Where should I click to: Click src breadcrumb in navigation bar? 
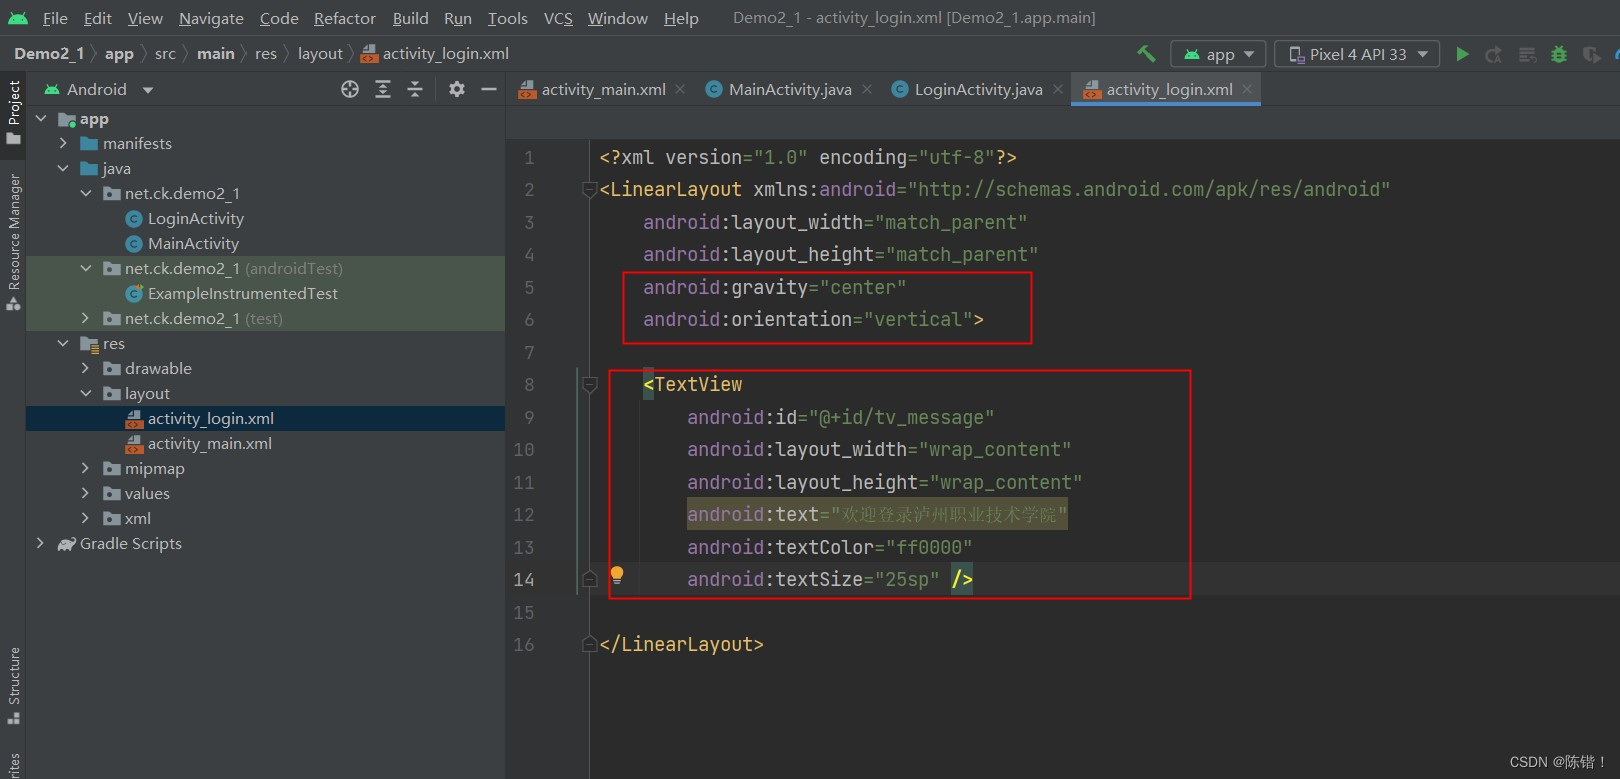(x=165, y=54)
